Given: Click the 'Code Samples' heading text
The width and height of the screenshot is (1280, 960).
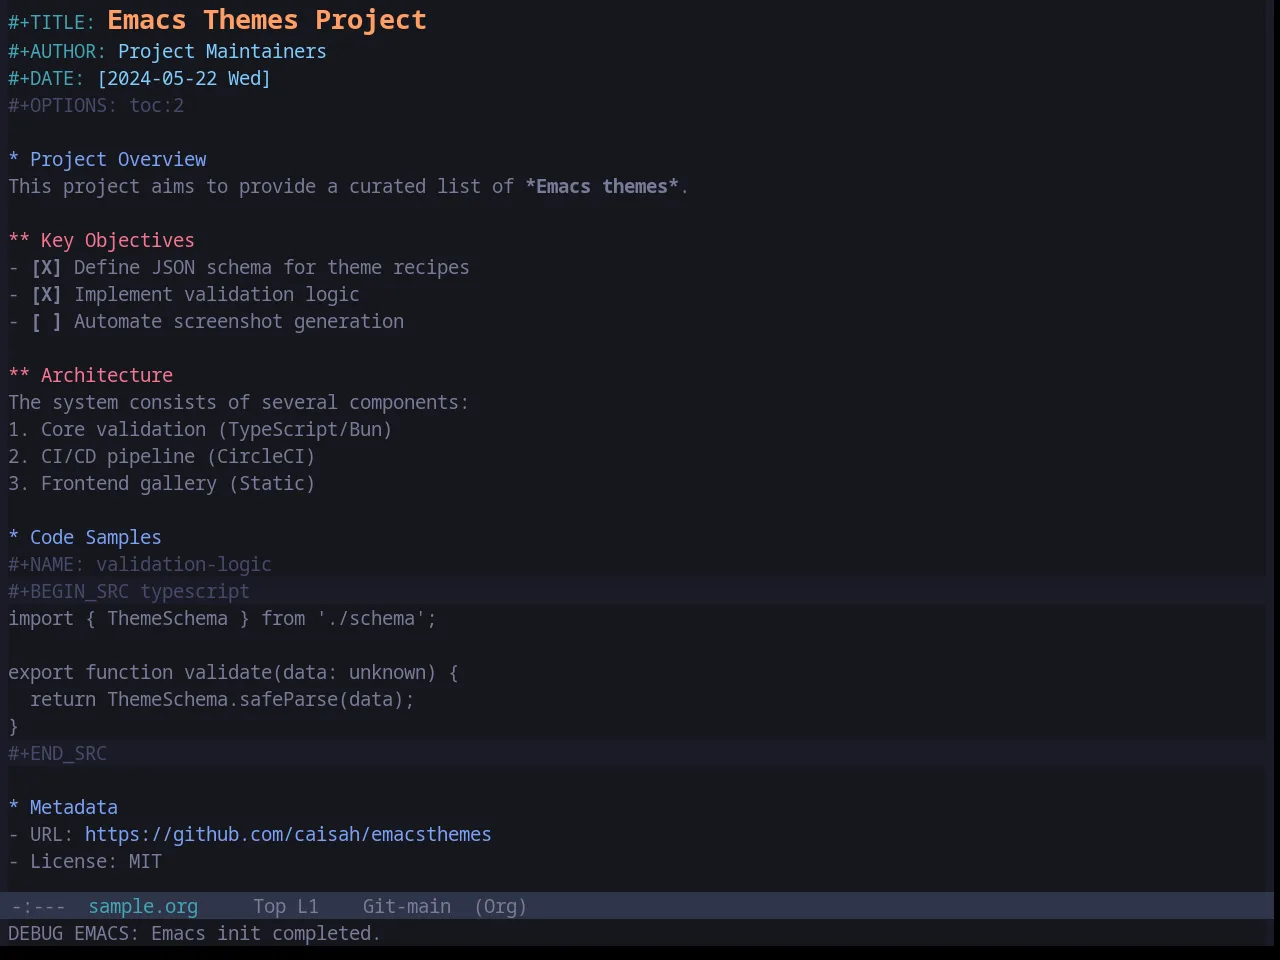Looking at the screenshot, I should point(96,537).
